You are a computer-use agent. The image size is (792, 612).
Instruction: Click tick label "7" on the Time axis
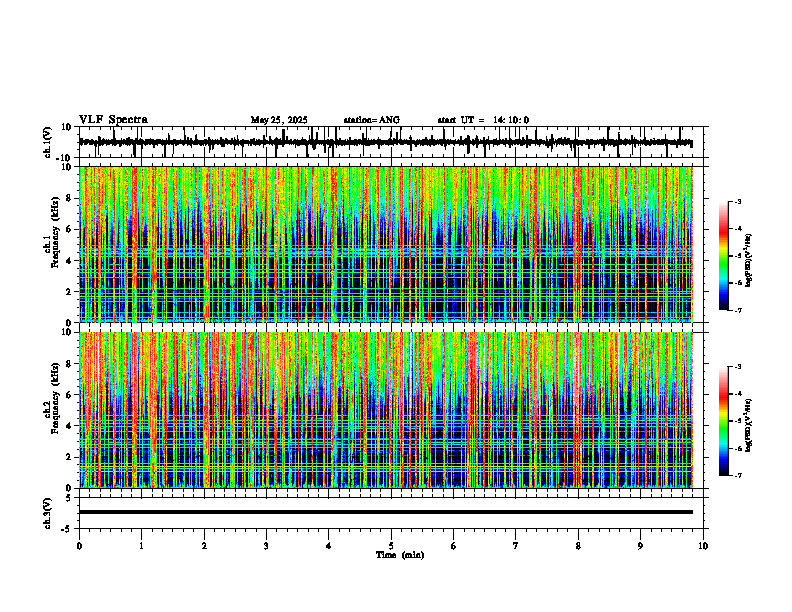point(516,546)
